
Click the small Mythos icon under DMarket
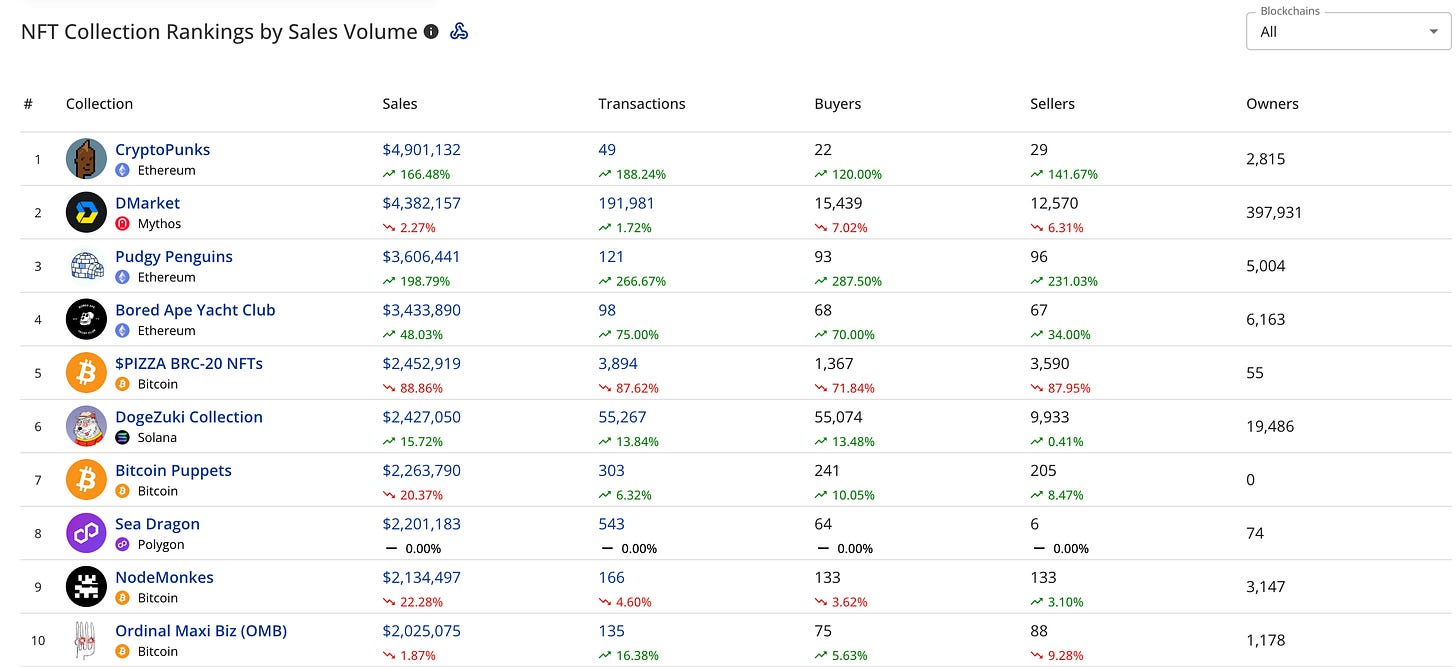123,224
